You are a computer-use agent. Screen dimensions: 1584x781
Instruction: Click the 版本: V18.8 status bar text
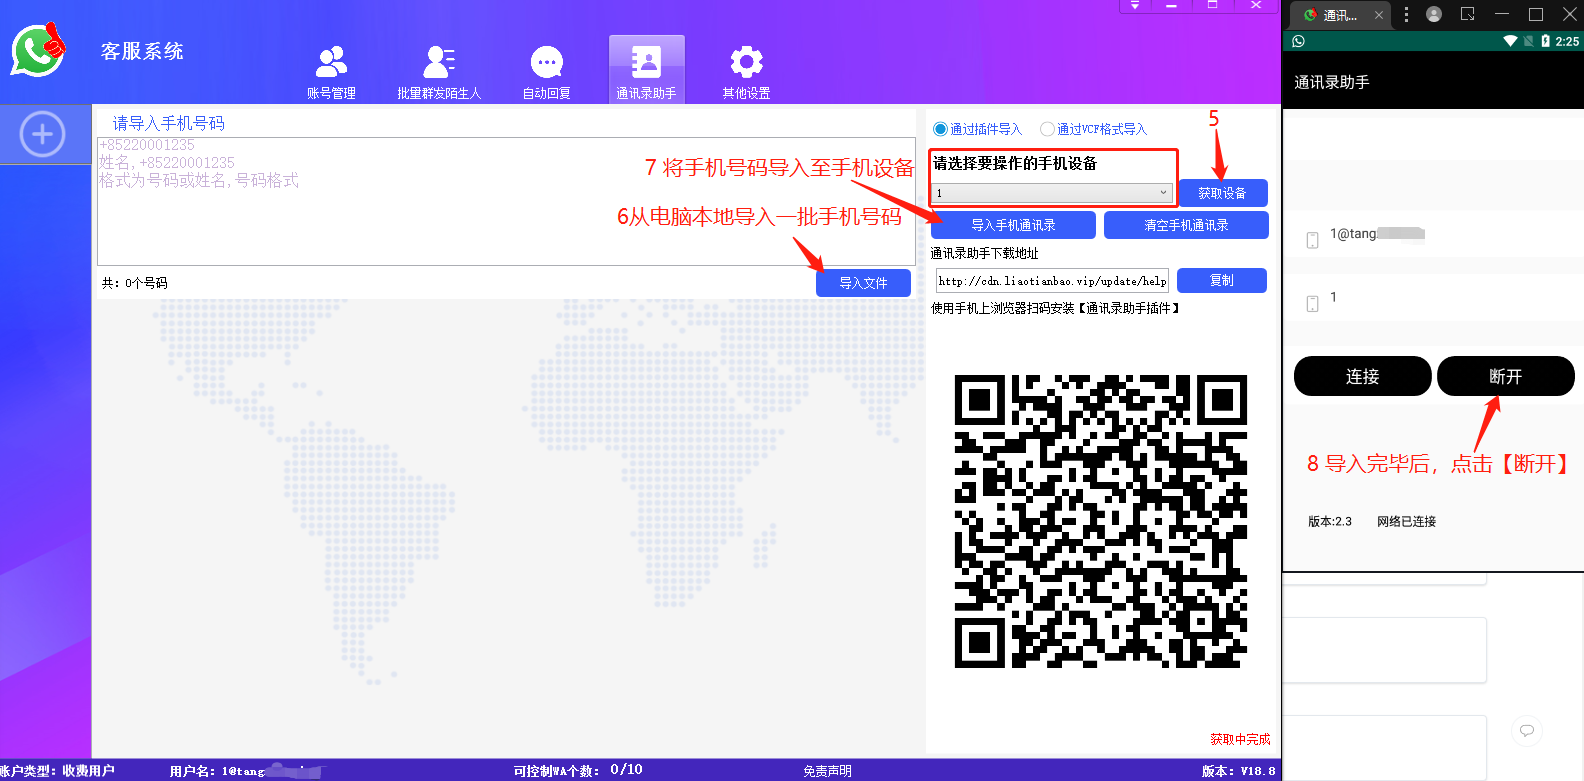1238,771
